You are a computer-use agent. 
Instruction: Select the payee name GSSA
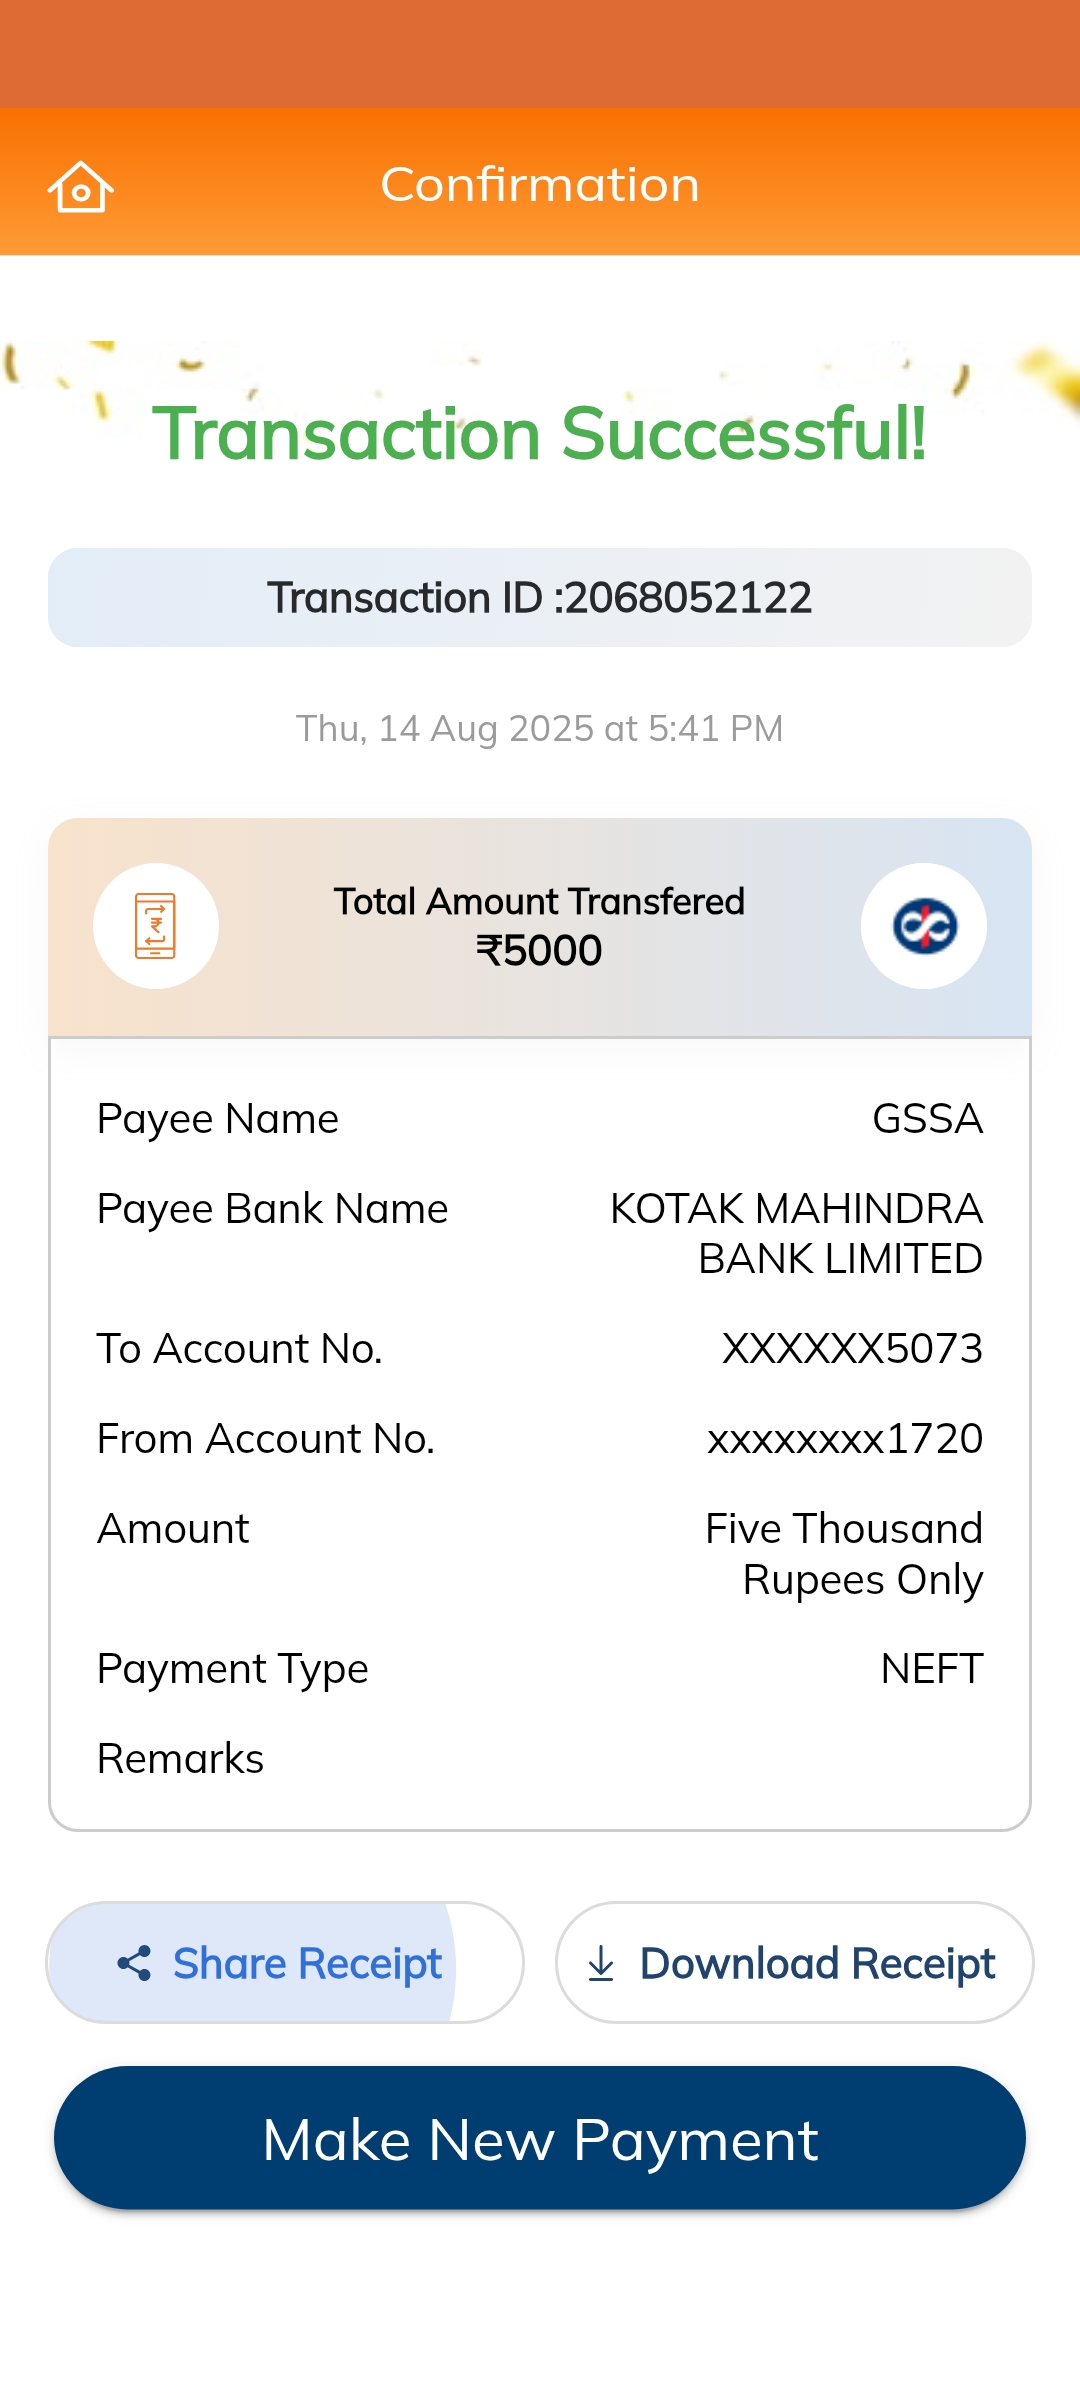point(927,1119)
